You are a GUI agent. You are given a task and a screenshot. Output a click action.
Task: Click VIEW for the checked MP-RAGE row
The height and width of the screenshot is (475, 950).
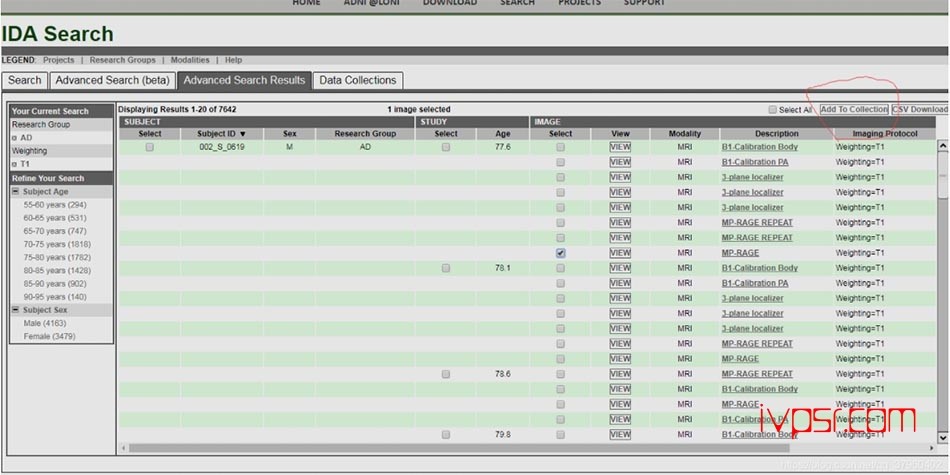click(x=620, y=253)
